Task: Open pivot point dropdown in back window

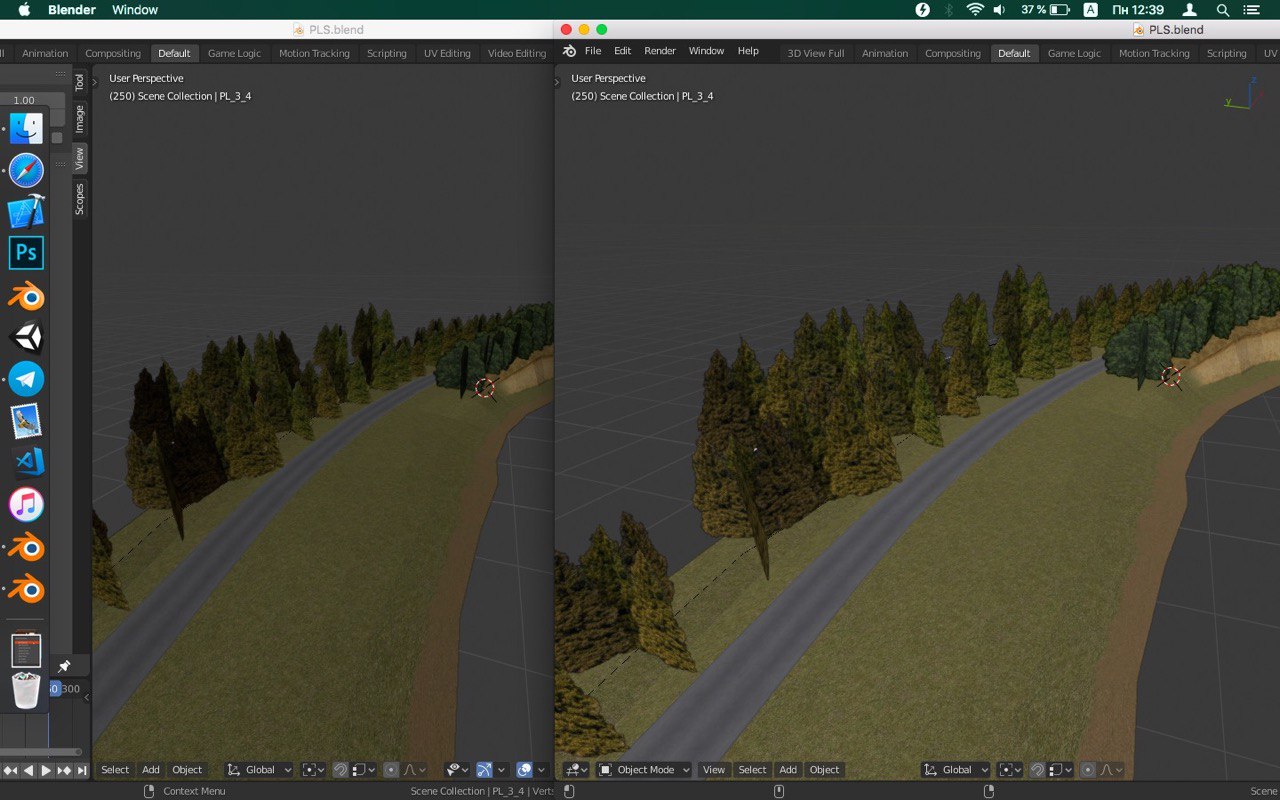Action: 314,770
